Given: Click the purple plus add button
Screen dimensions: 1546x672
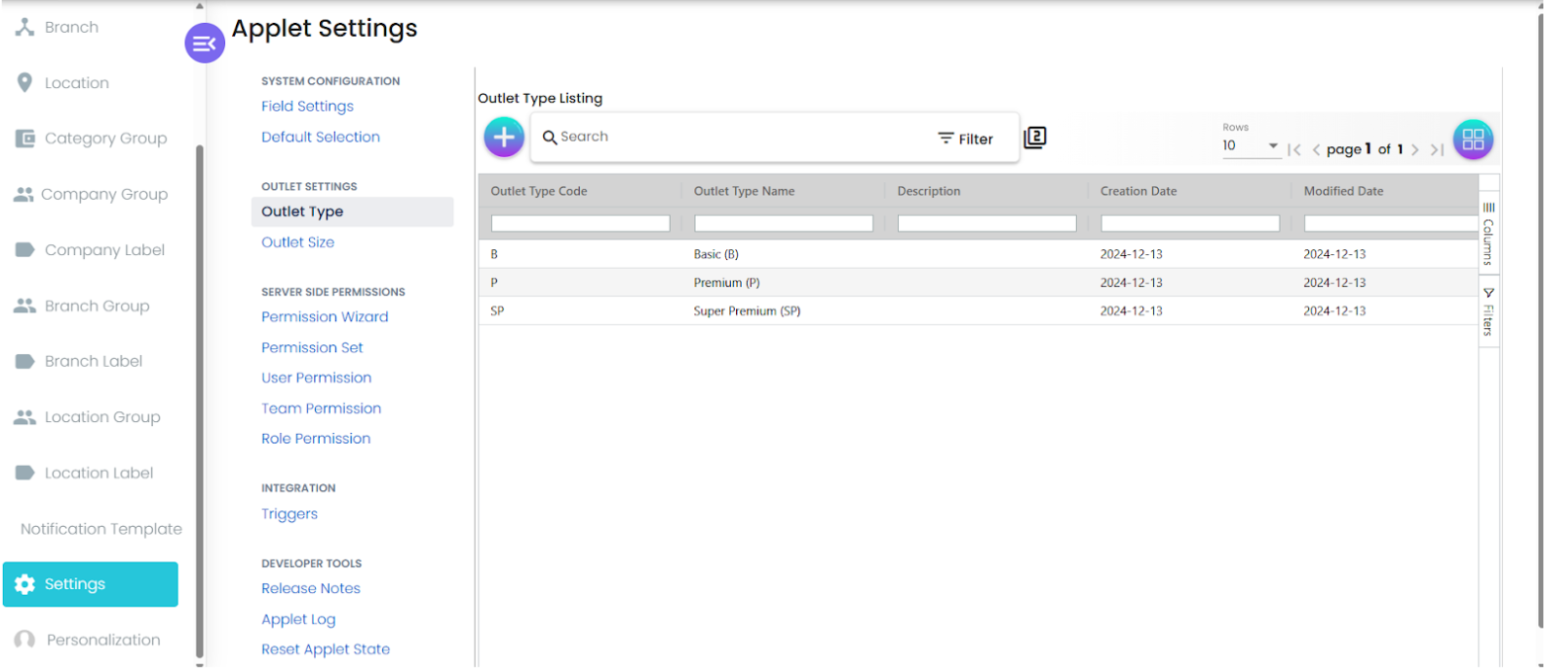Looking at the screenshot, I should (x=504, y=137).
